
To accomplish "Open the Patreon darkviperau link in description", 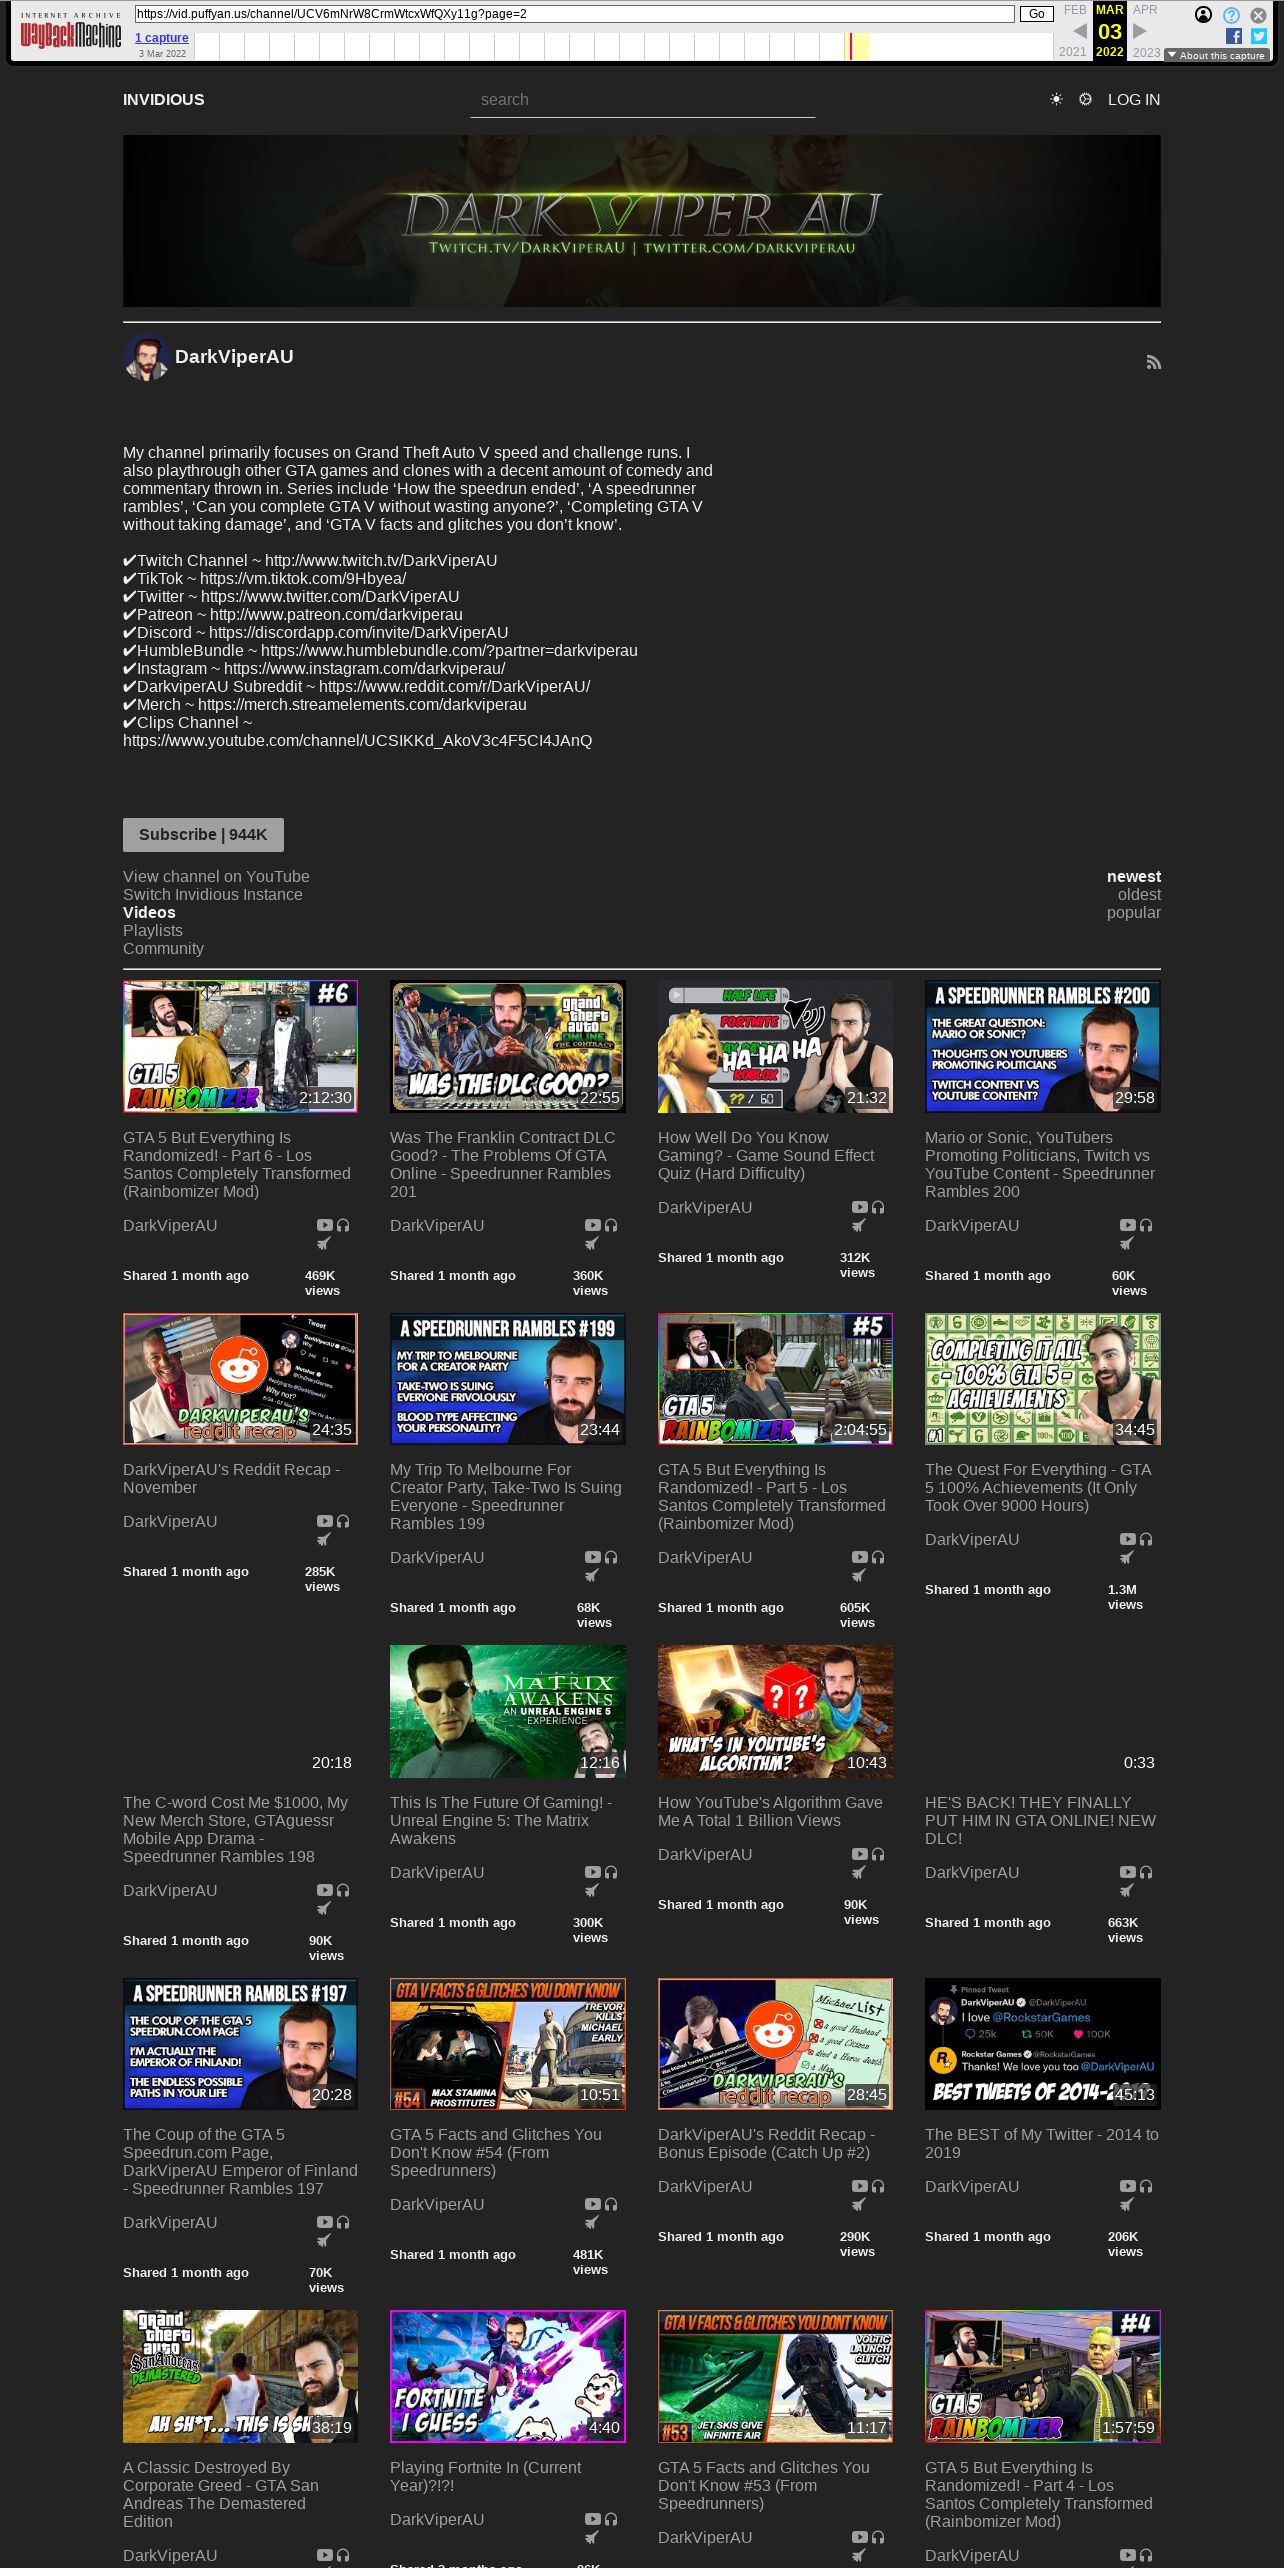I will click(x=336, y=615).
